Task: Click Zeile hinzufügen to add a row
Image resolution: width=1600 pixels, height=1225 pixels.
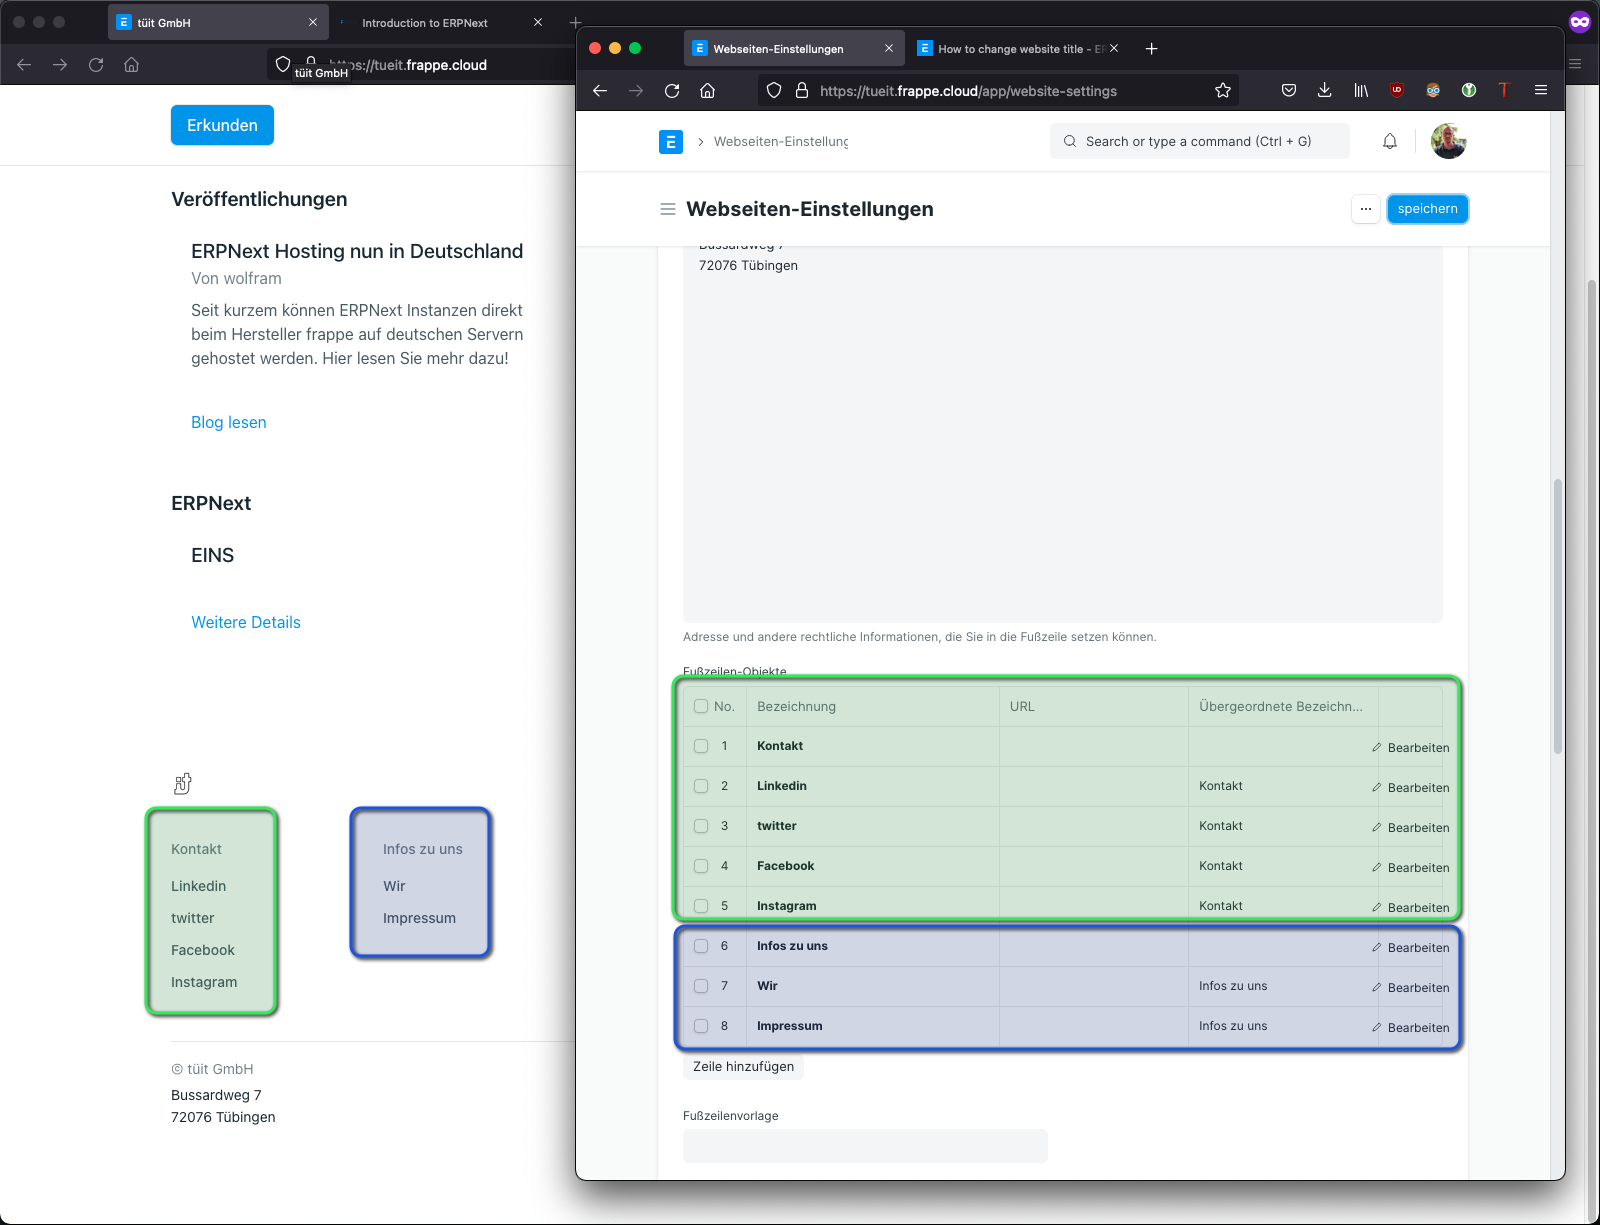Action: point(743,1067)
